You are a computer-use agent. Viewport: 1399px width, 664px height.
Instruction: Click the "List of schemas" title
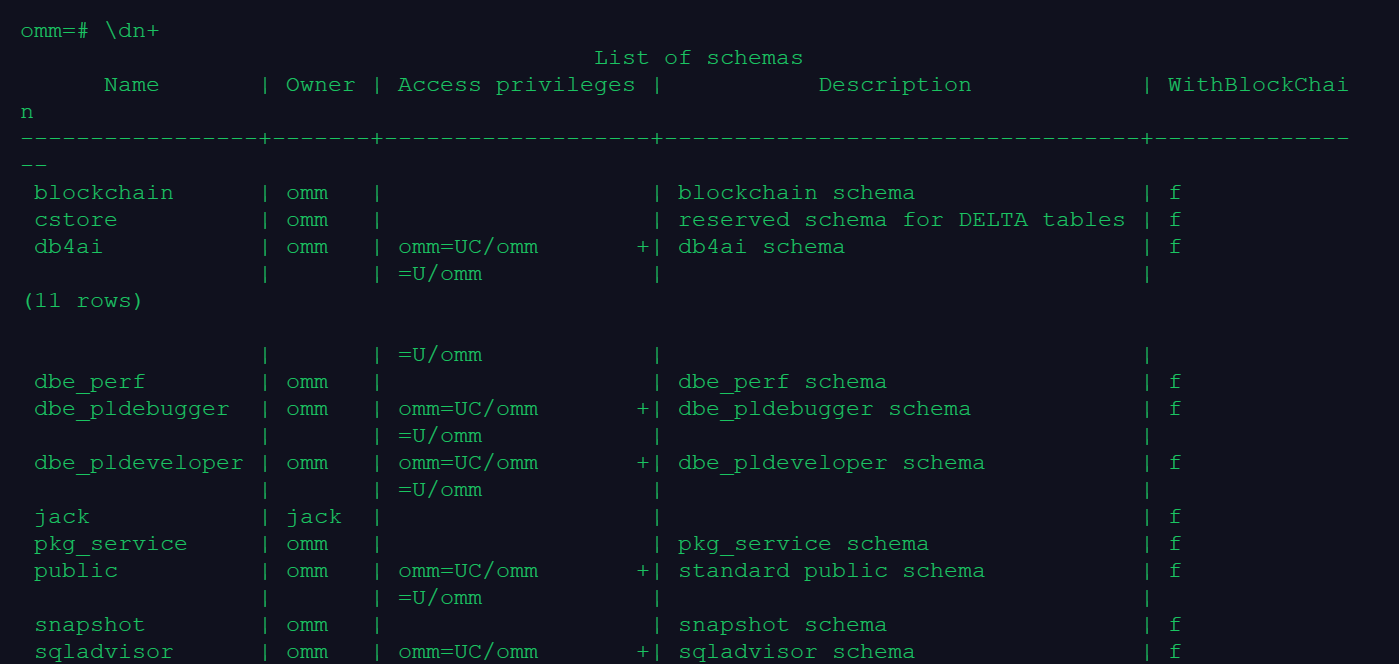(x=698, y=58)
